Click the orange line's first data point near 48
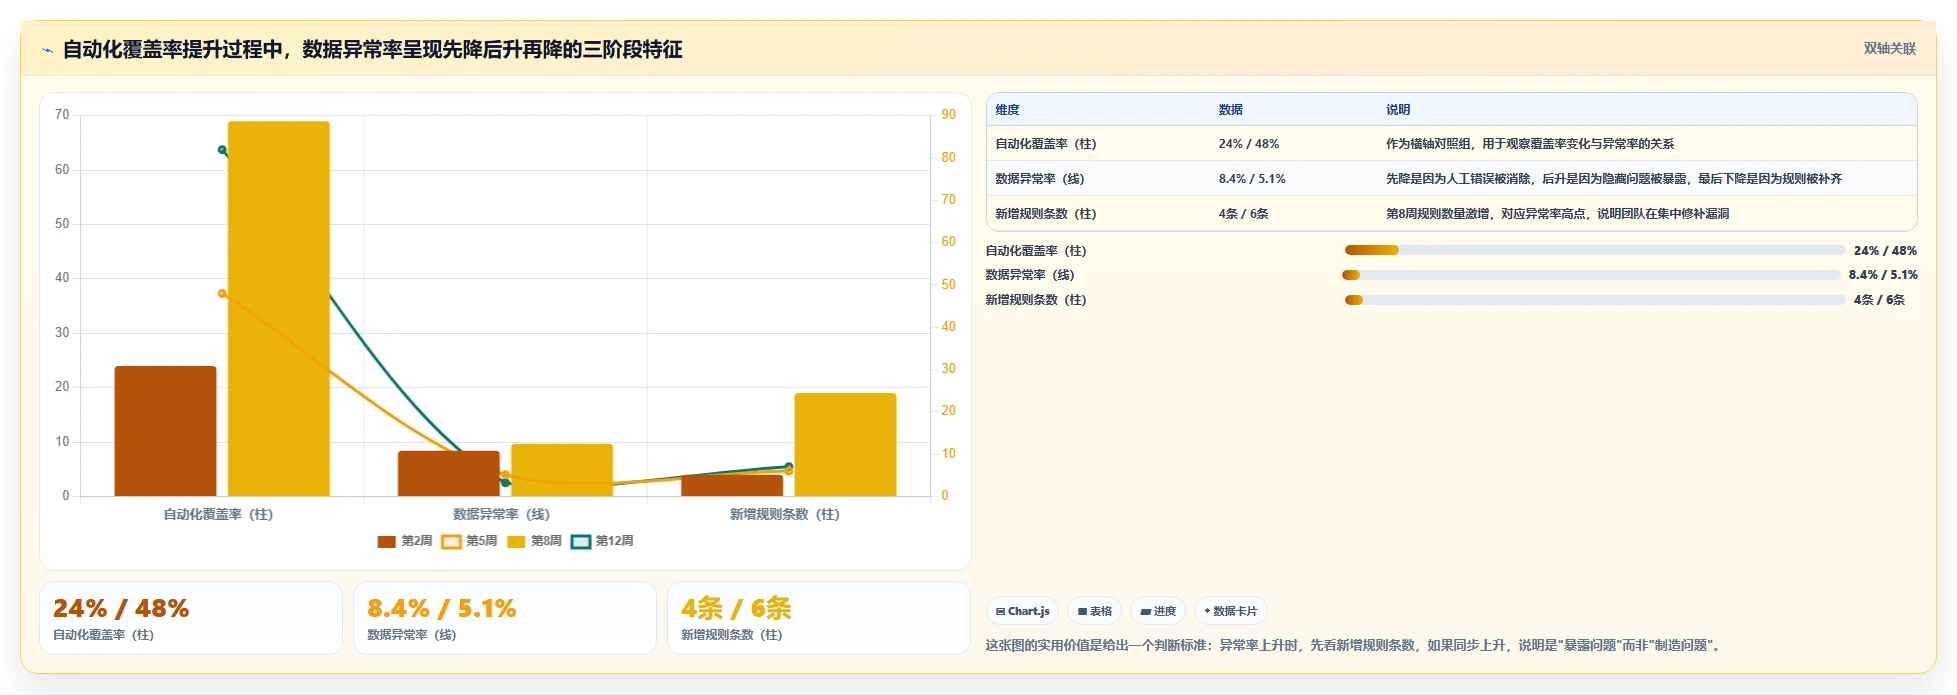This screenshot has width=1957, height=695. point(222,293)
